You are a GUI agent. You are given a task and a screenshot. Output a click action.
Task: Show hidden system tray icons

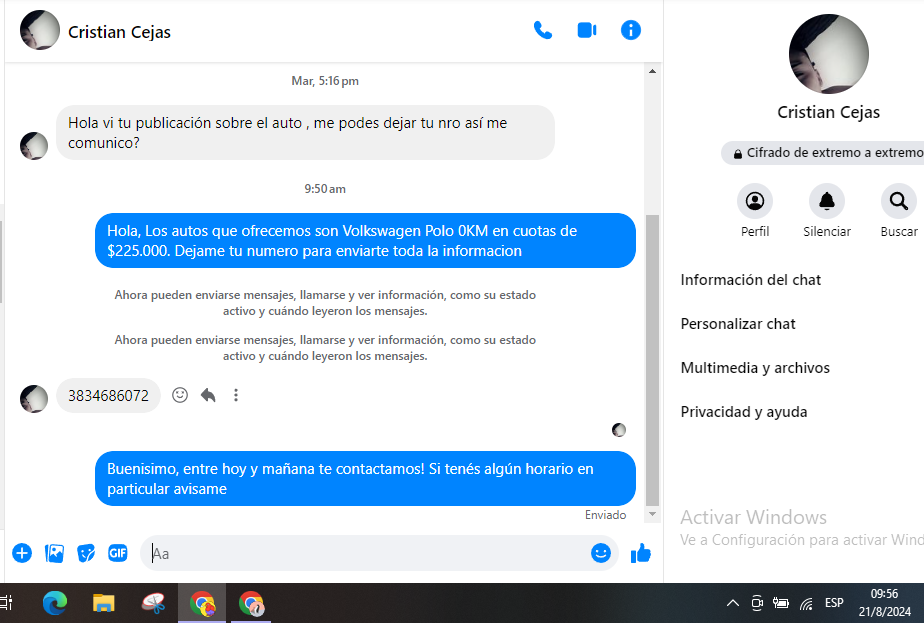coord(732,603)
